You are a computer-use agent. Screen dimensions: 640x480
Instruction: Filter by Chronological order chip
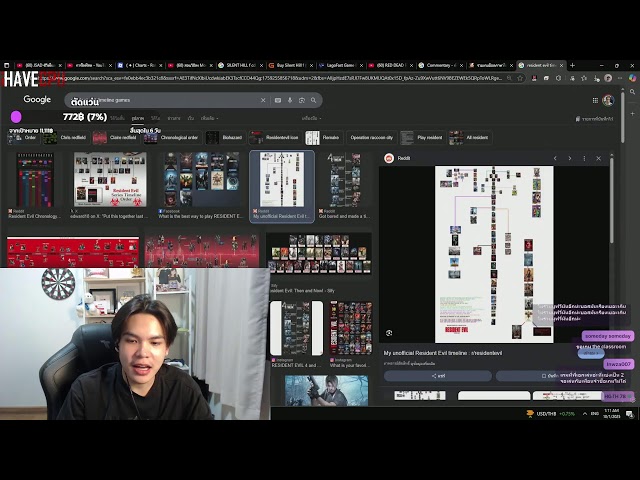pyautogui.click(x=172, y=138)
